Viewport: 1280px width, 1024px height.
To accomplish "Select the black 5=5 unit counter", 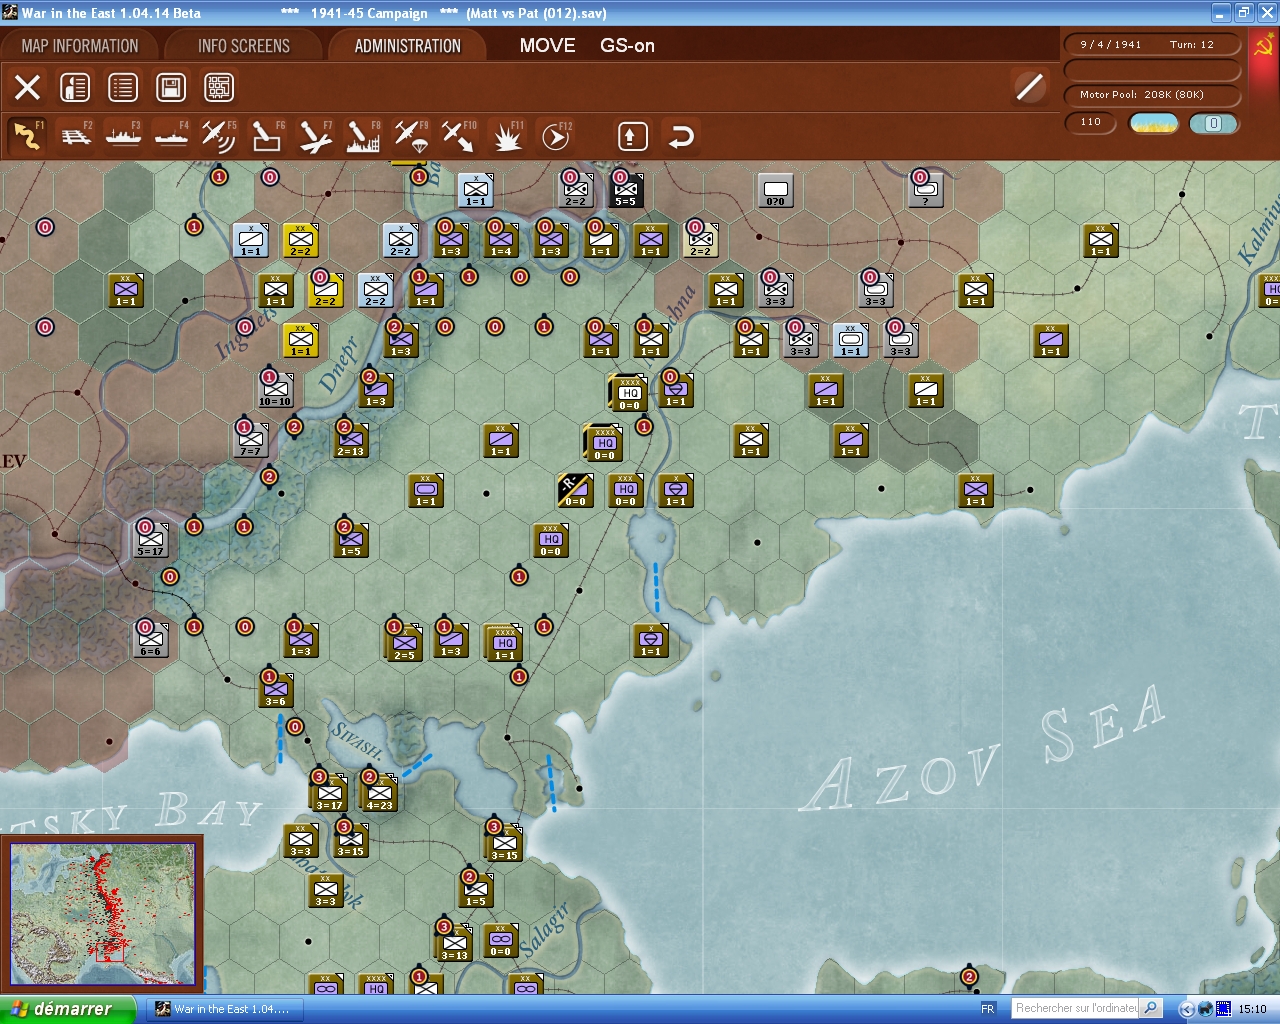I will [625, 190].
